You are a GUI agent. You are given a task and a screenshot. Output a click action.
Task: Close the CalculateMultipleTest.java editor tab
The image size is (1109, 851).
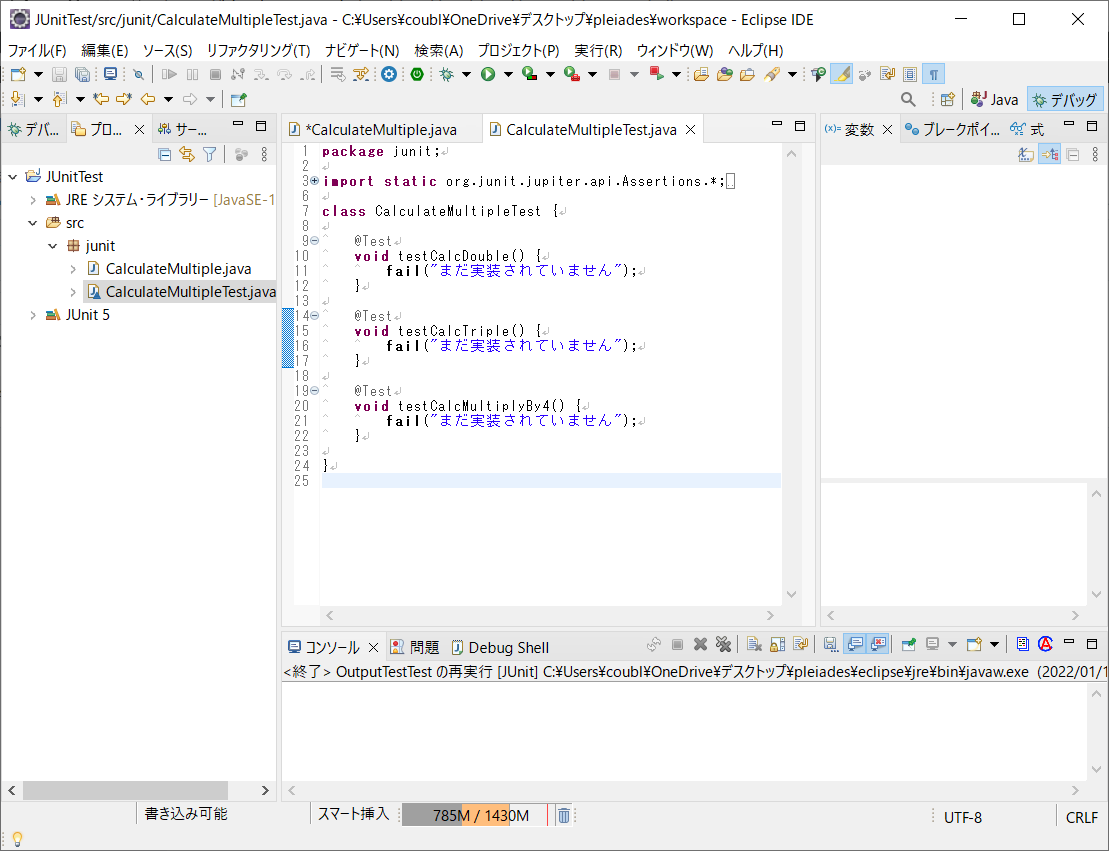pyautogui.click(x=691, y=129)
